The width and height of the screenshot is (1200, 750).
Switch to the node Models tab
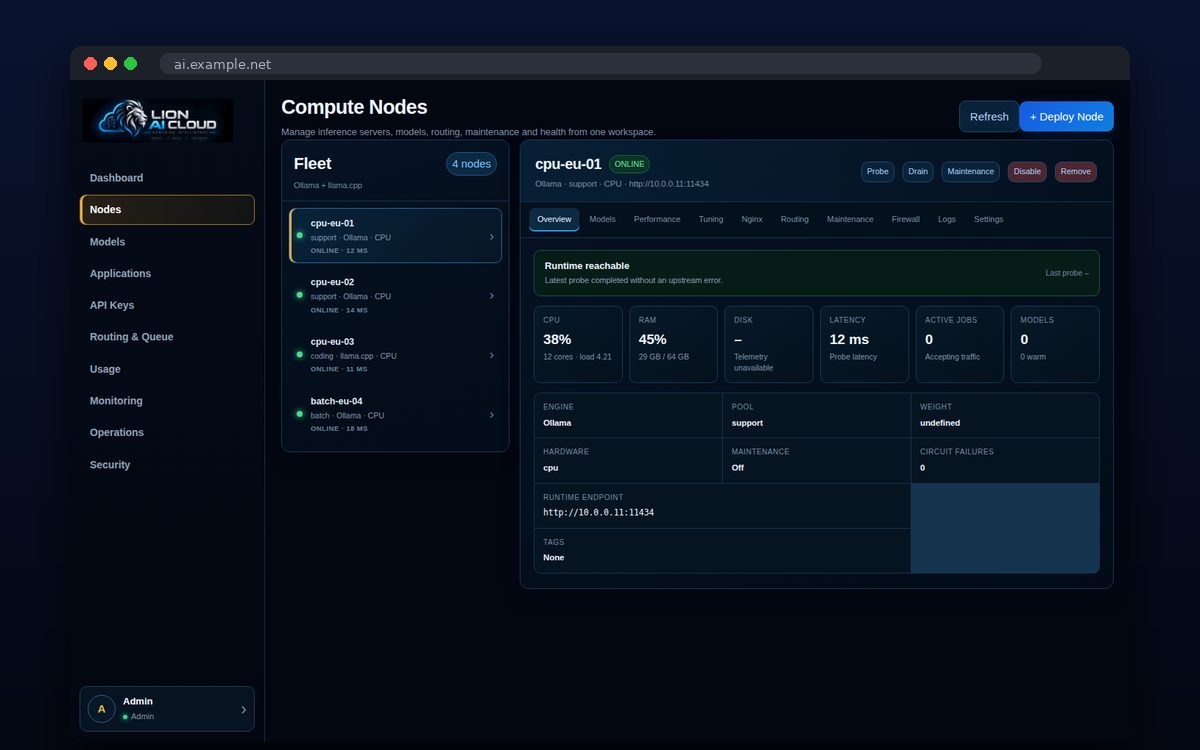point(602,219)
